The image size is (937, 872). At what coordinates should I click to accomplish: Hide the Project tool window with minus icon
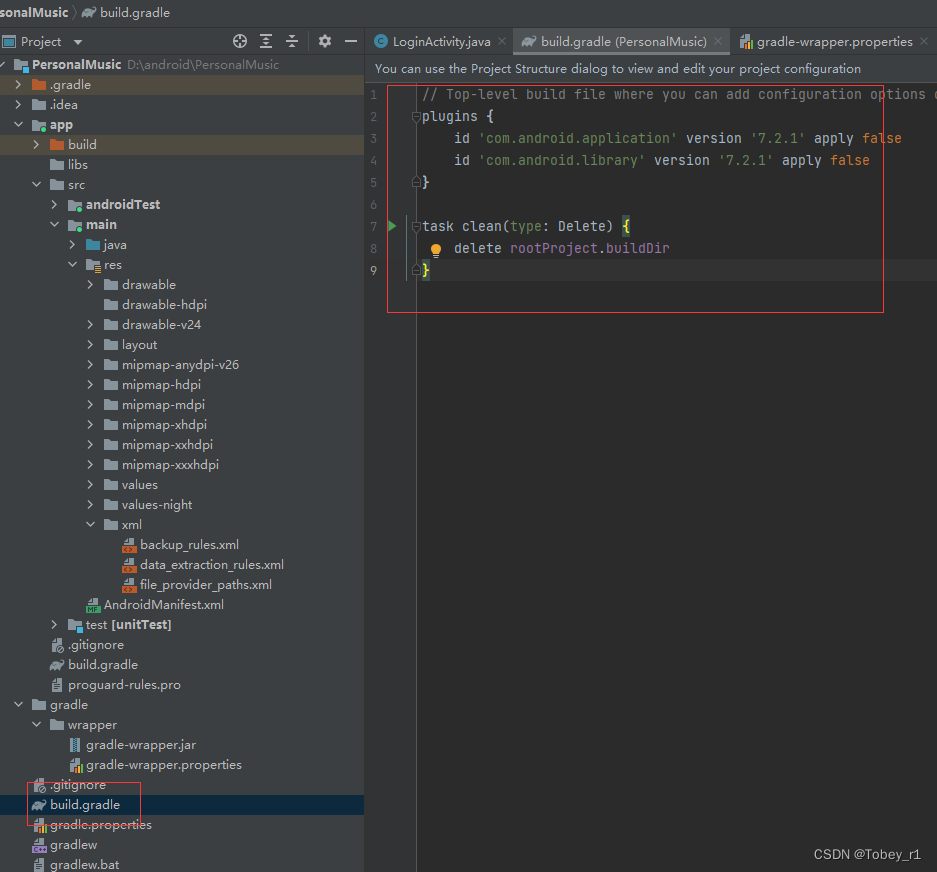pos(351,41)
